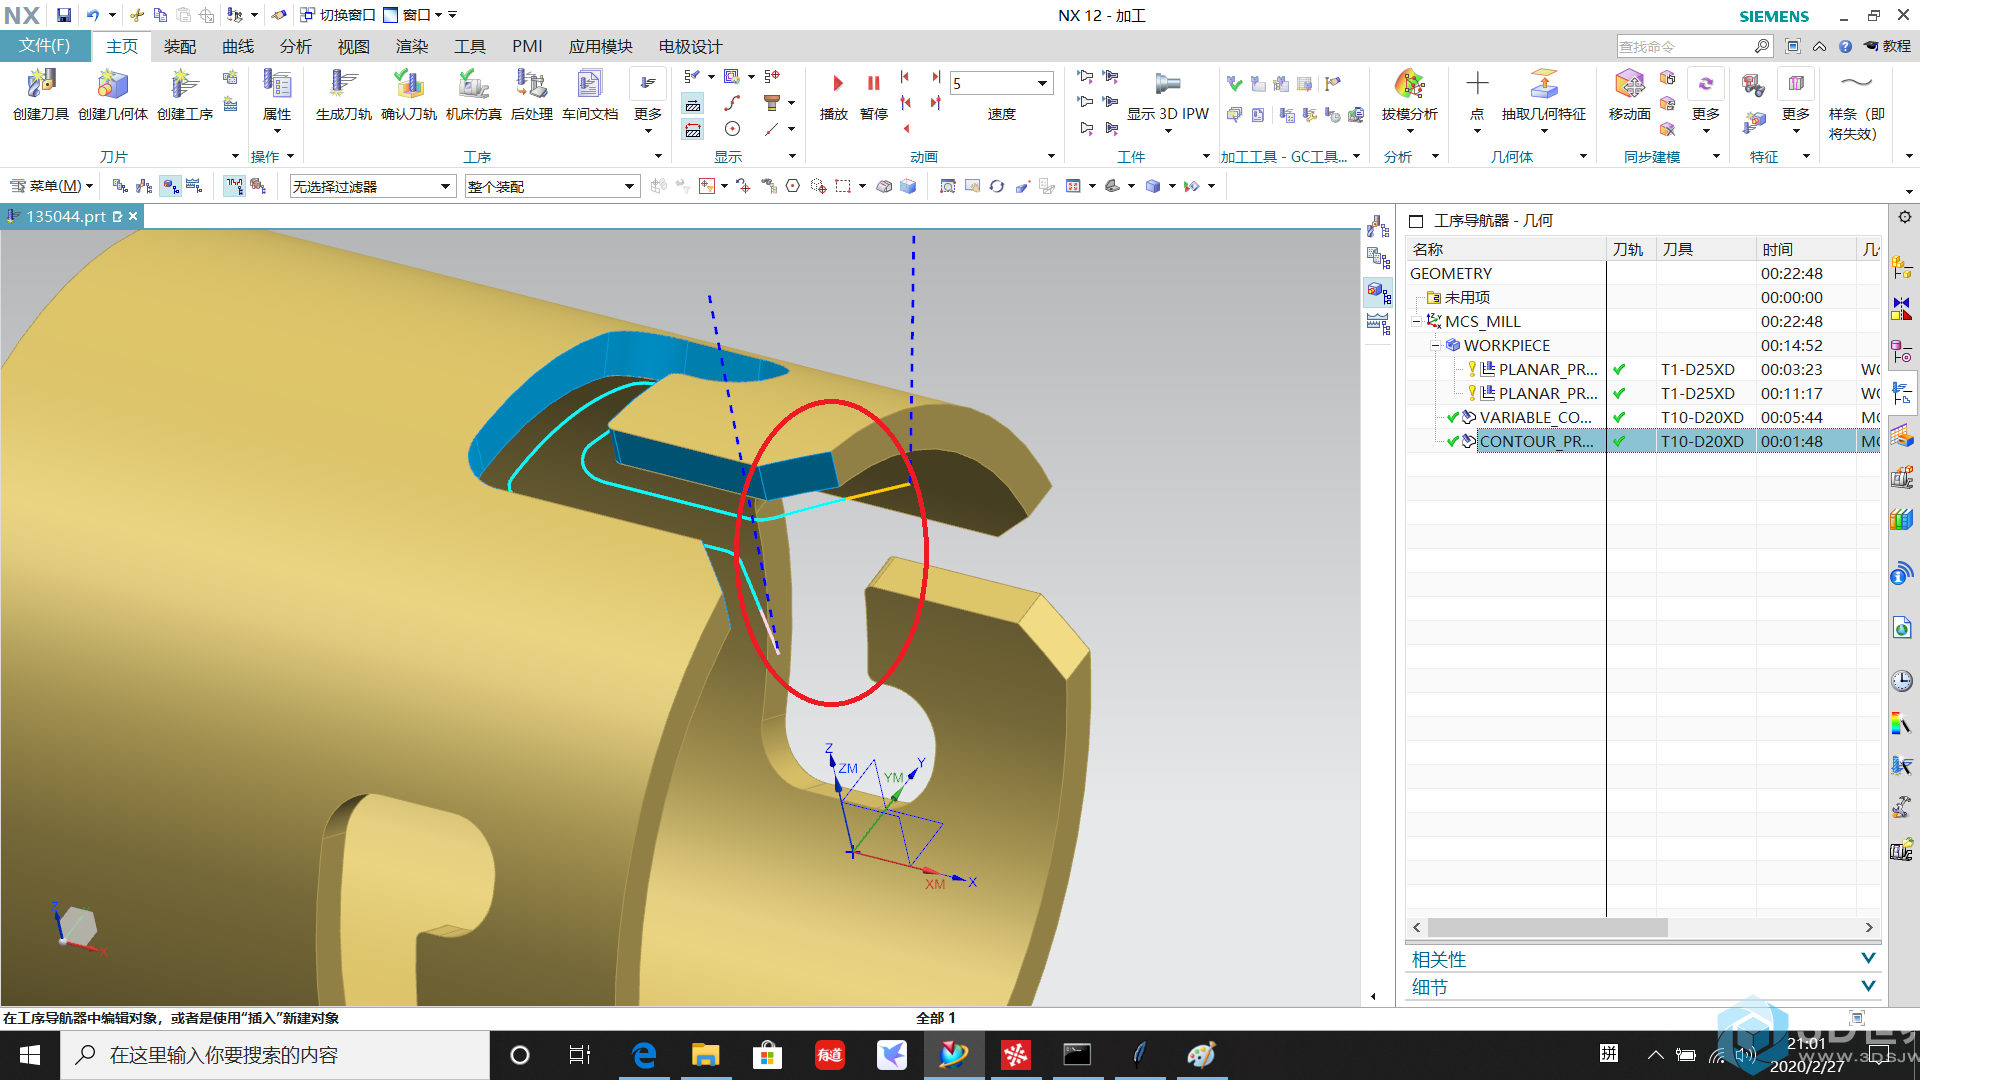Image resolution: width=2000 pixels, height=1089 pixels.
Task: Save the file with the floppy icon
Action: click(64, 15)
